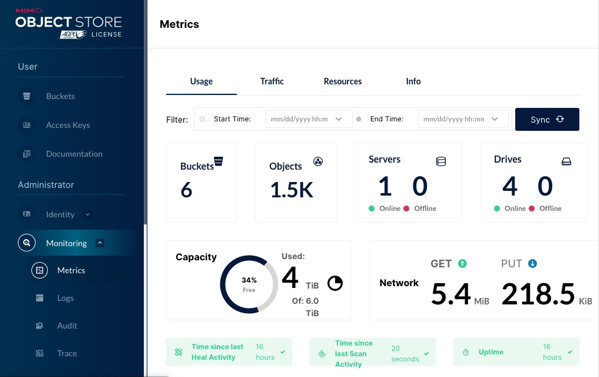Collapse the Monitoring submenu chevron
Viewport: 599px width, 377px height.
[x=100, y=243]
